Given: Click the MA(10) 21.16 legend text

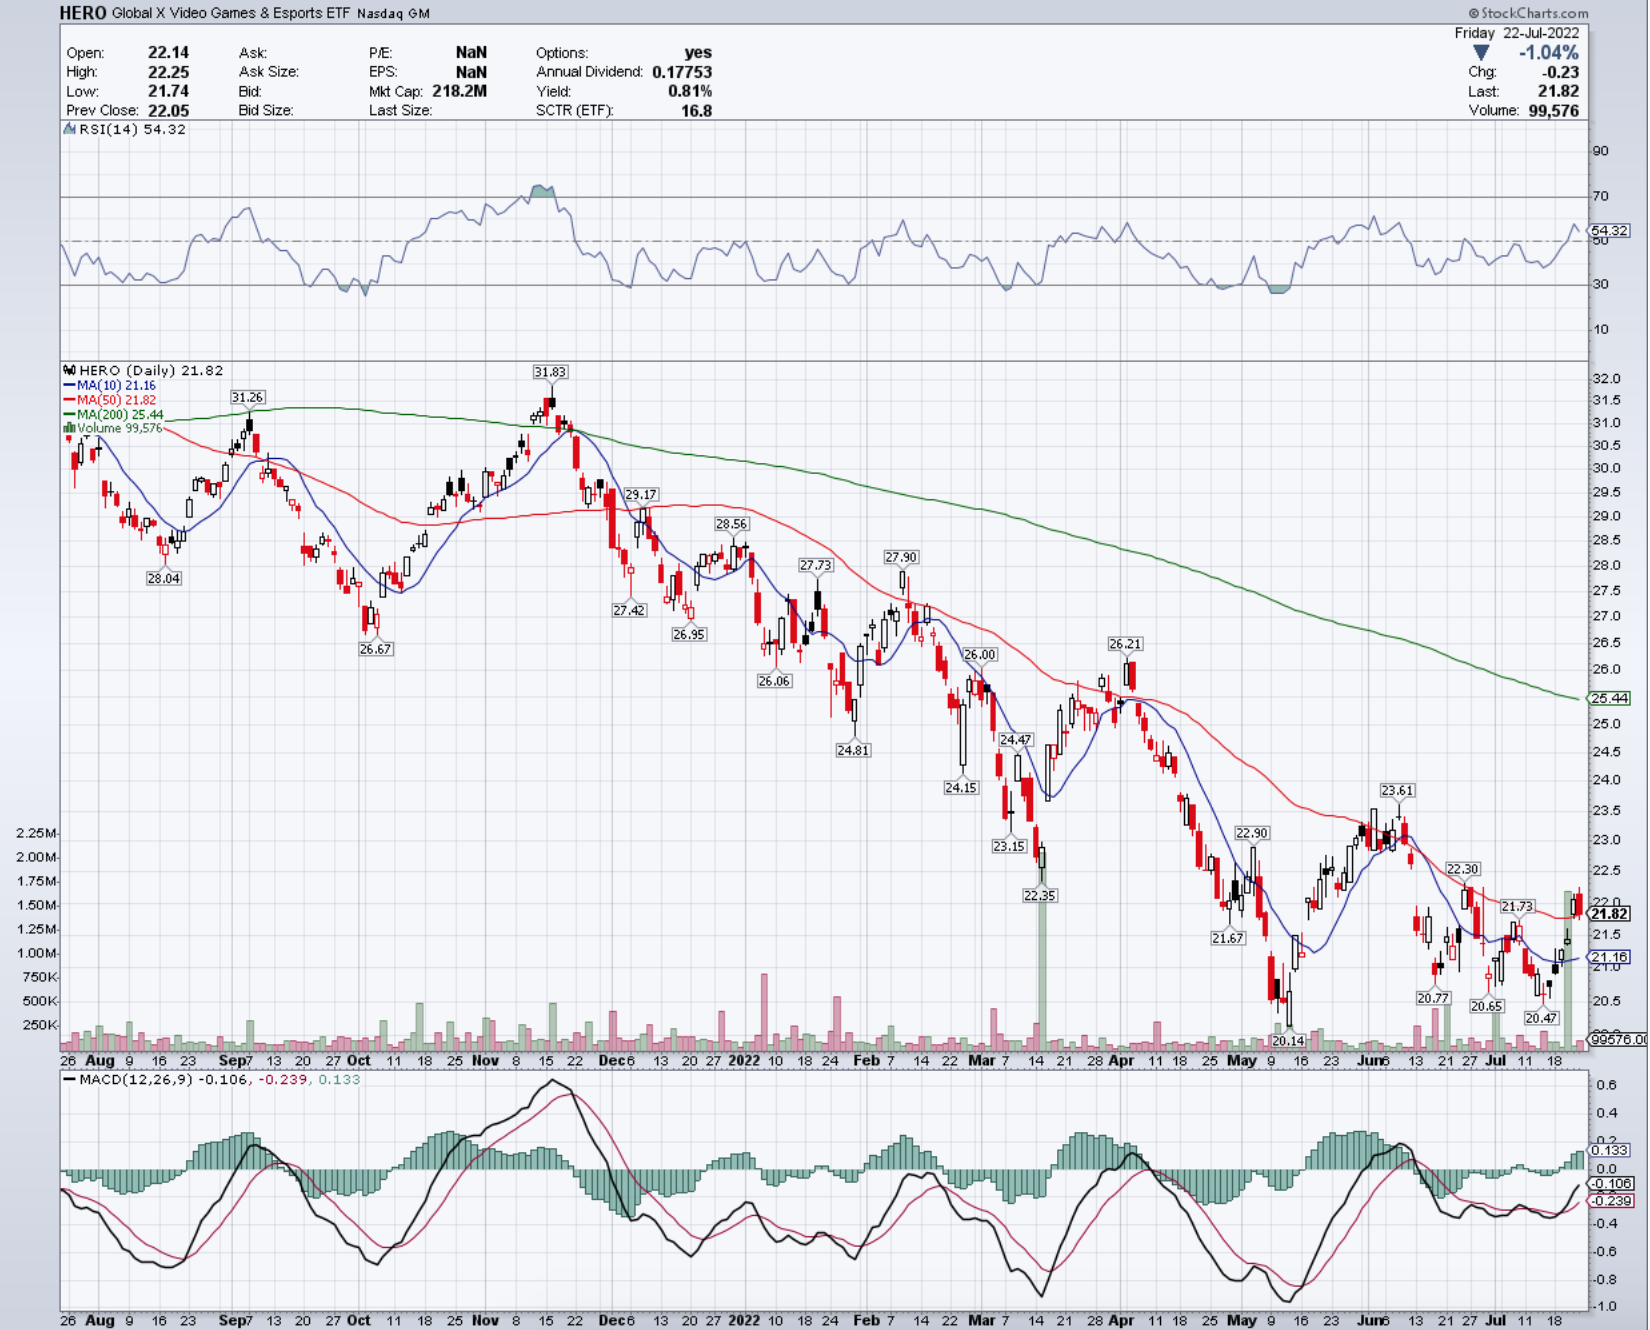Looking at the screenshot, I should [116, 385].
